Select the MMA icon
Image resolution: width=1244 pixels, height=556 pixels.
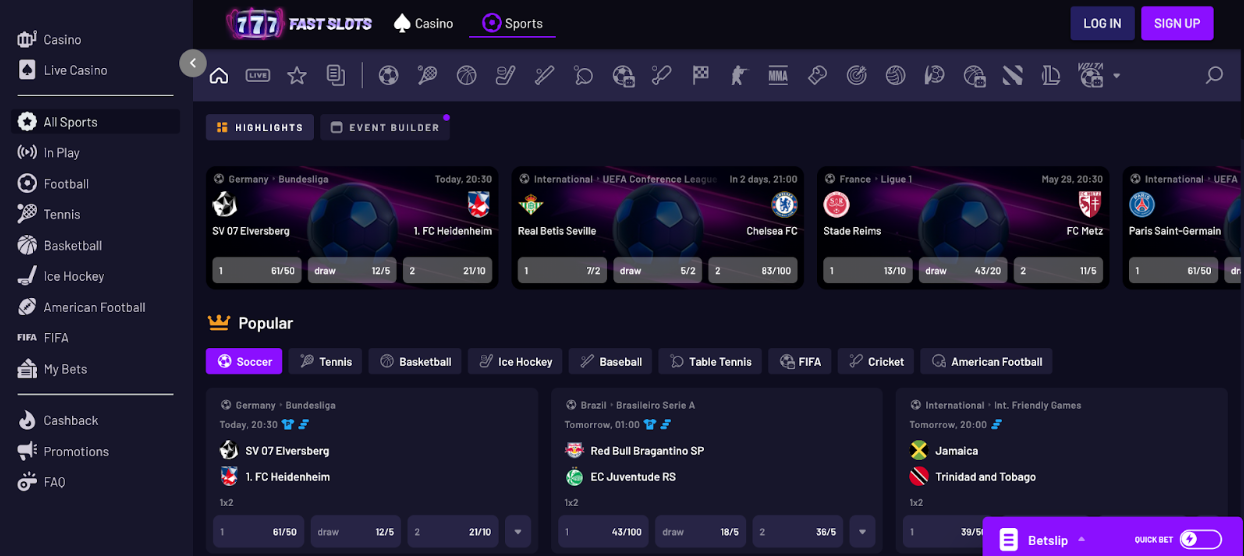click(778, 75)
